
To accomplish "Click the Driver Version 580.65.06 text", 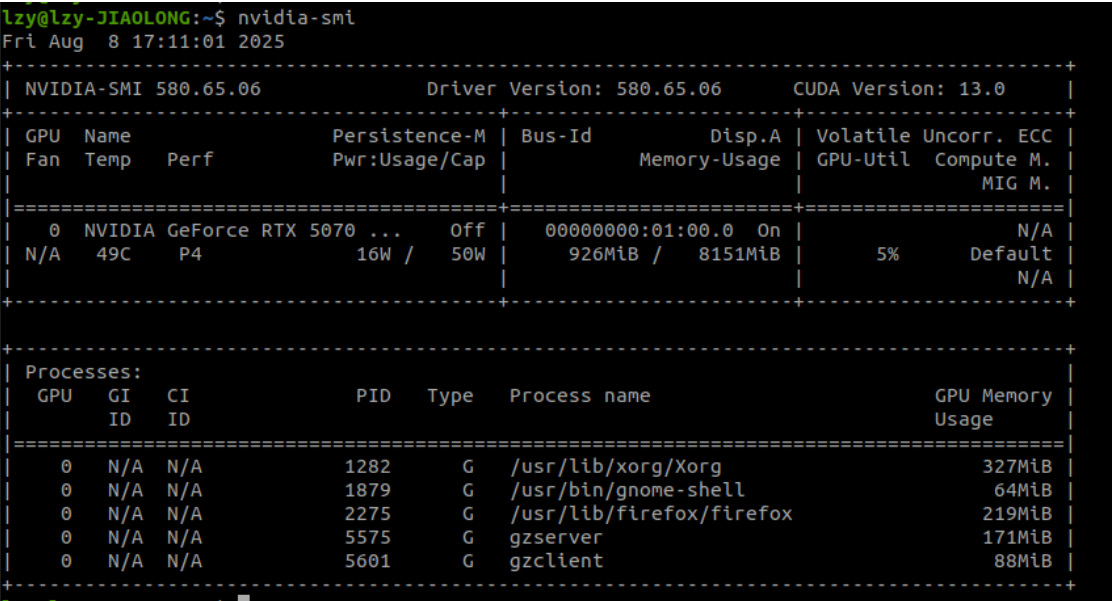I will point(573,88).
